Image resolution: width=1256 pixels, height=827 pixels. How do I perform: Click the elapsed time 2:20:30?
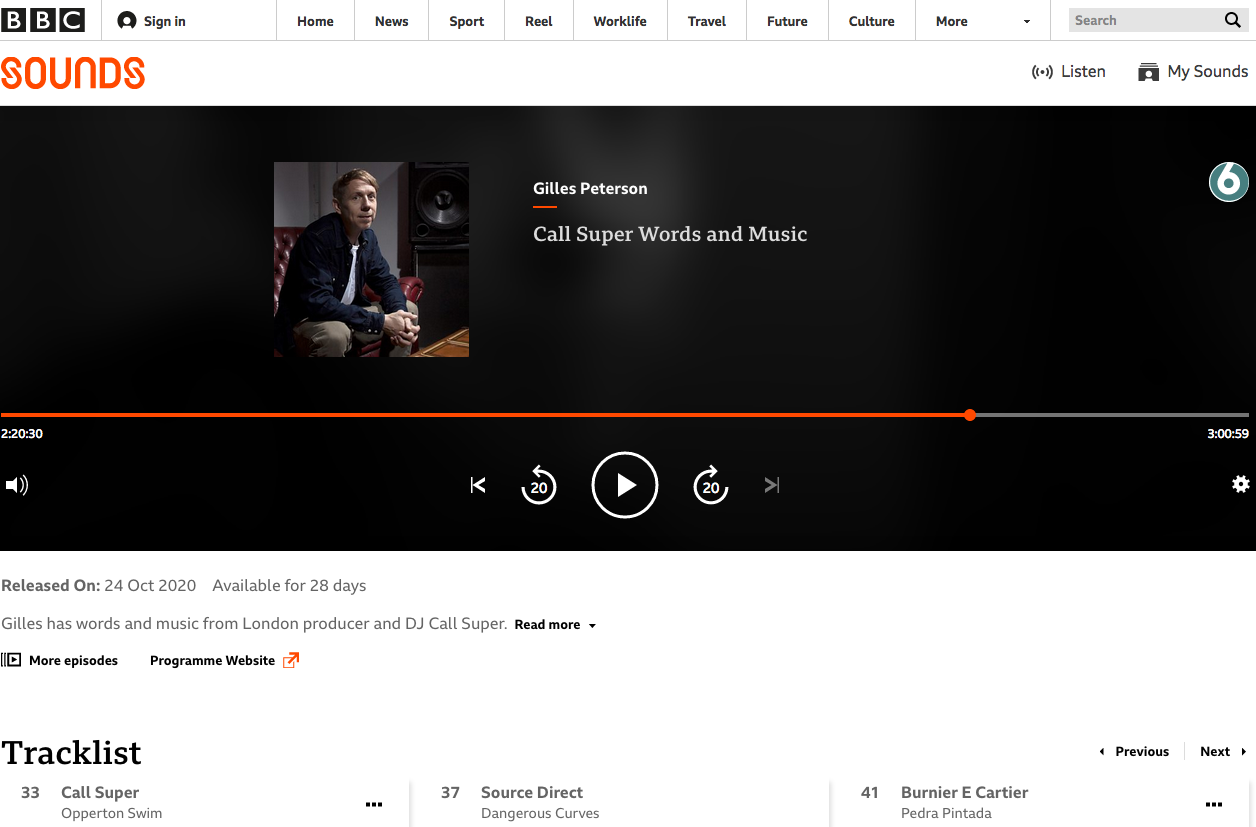[22, 434]
